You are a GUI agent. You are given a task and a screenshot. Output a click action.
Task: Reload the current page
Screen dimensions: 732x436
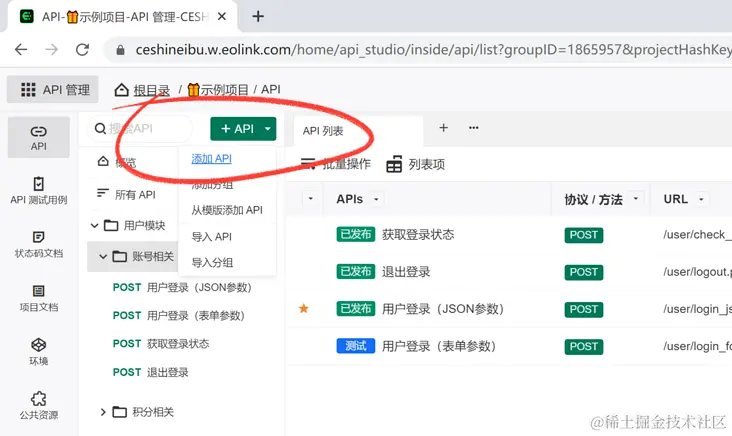click(x=83, y=49)
